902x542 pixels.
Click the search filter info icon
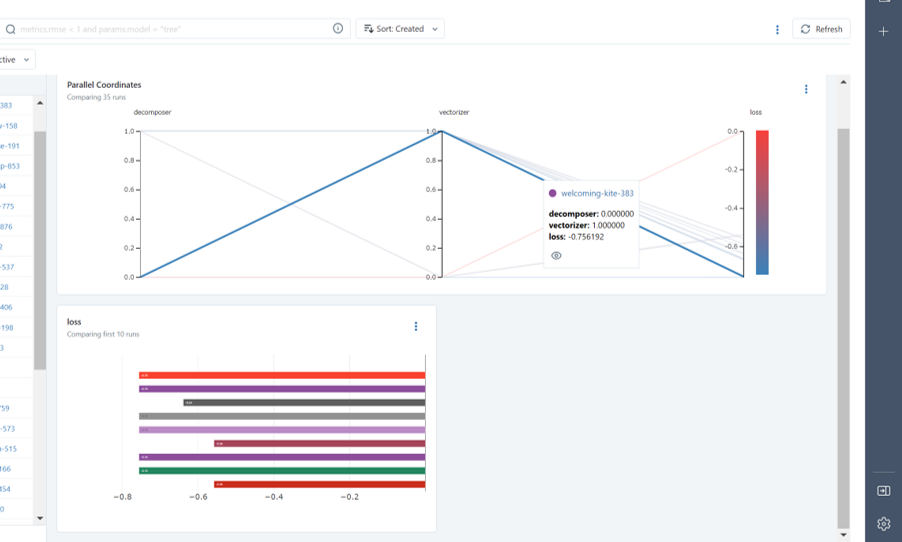pos(338,28)
